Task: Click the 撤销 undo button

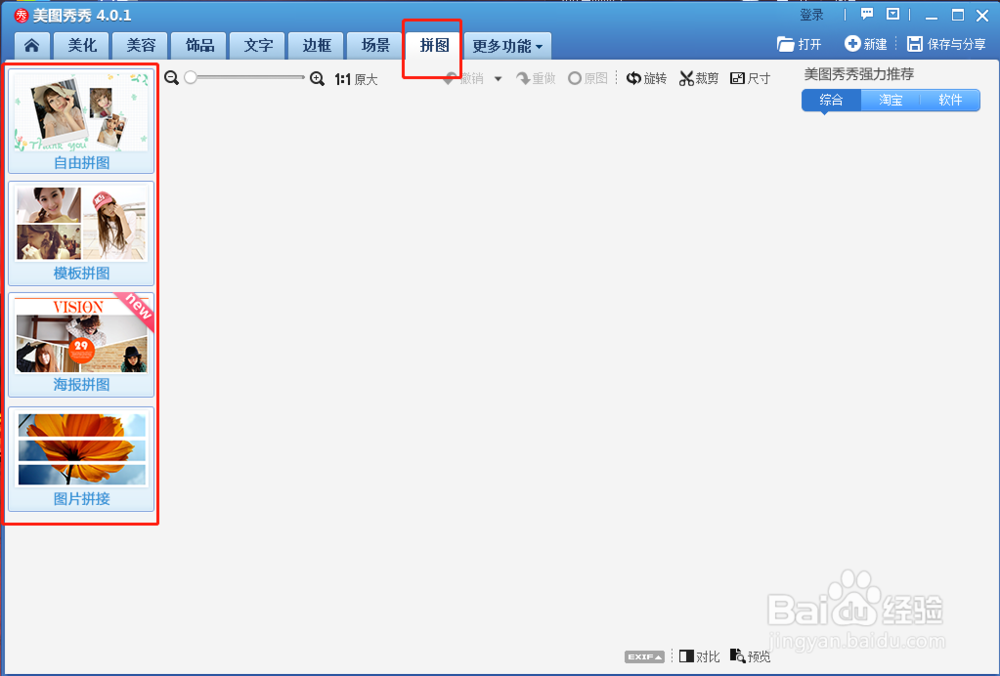Action: pyautogui.click(x=464, y=78)
